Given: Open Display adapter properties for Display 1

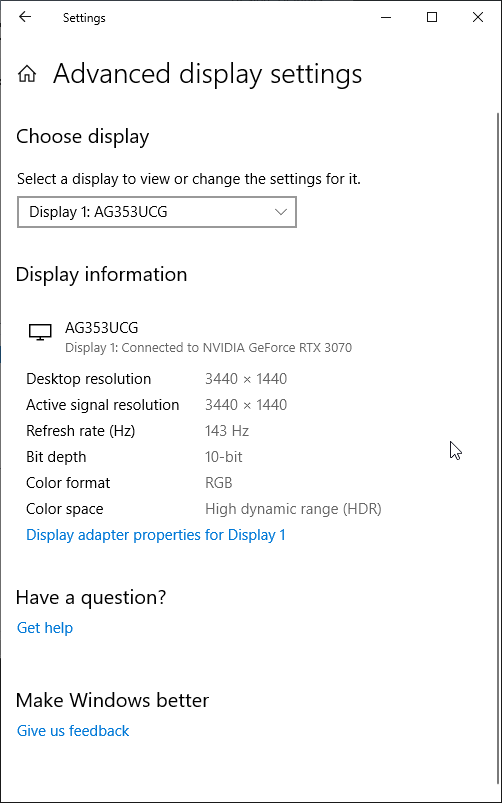Looking at the screenshot, I should pos(156,535).
